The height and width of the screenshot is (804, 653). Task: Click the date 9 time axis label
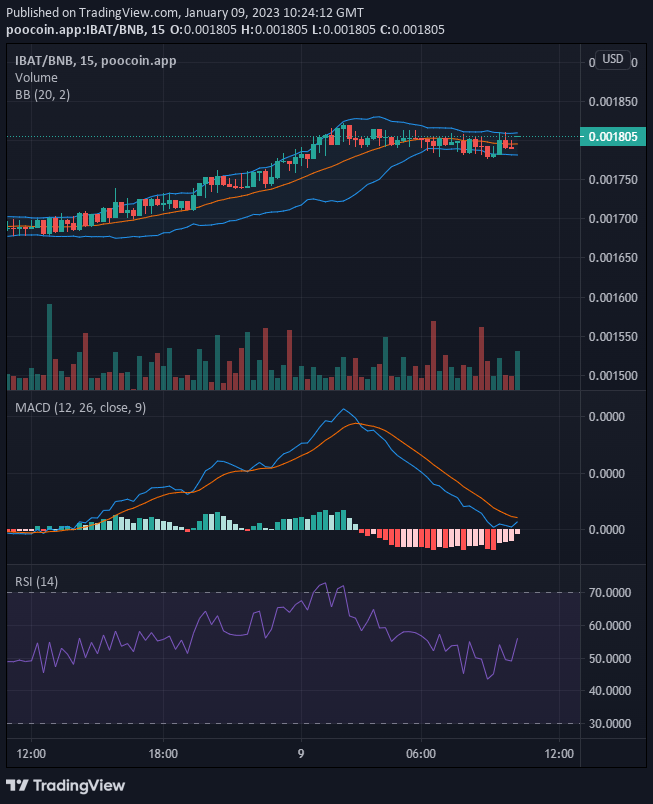(301, 754)
